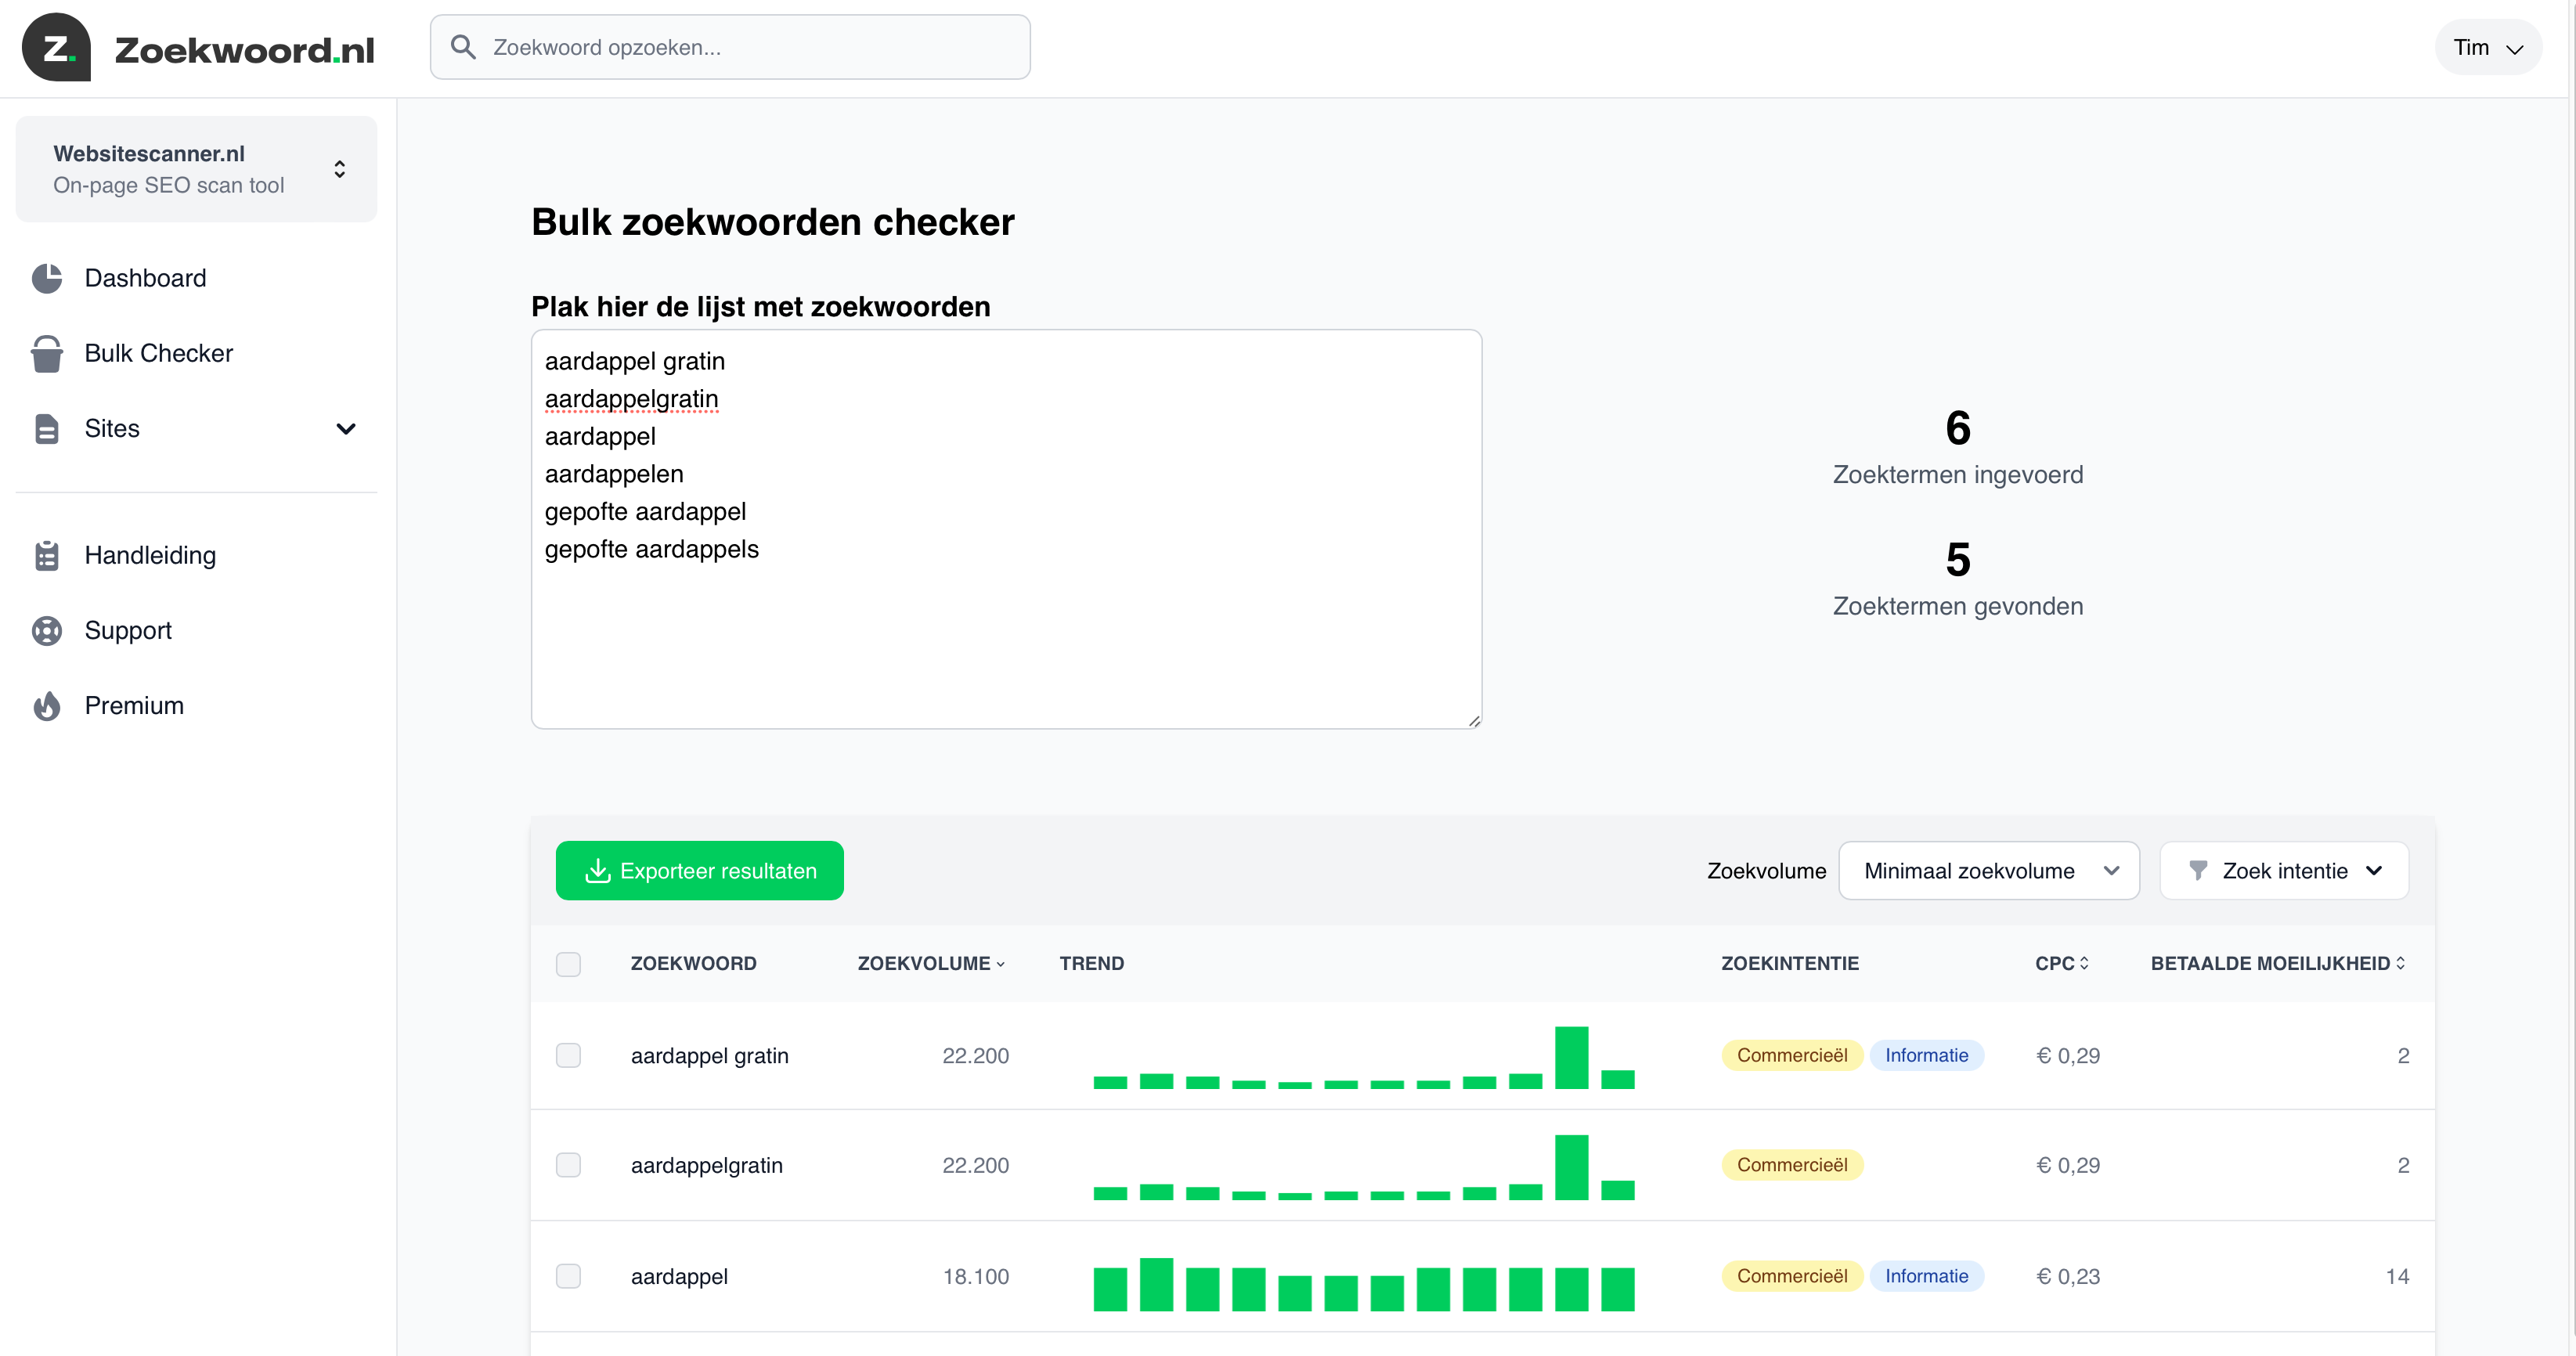Open the Minimaal zoekvolume dropdown
This screenshot has height=1356, width=2576.
point(1988,870)
